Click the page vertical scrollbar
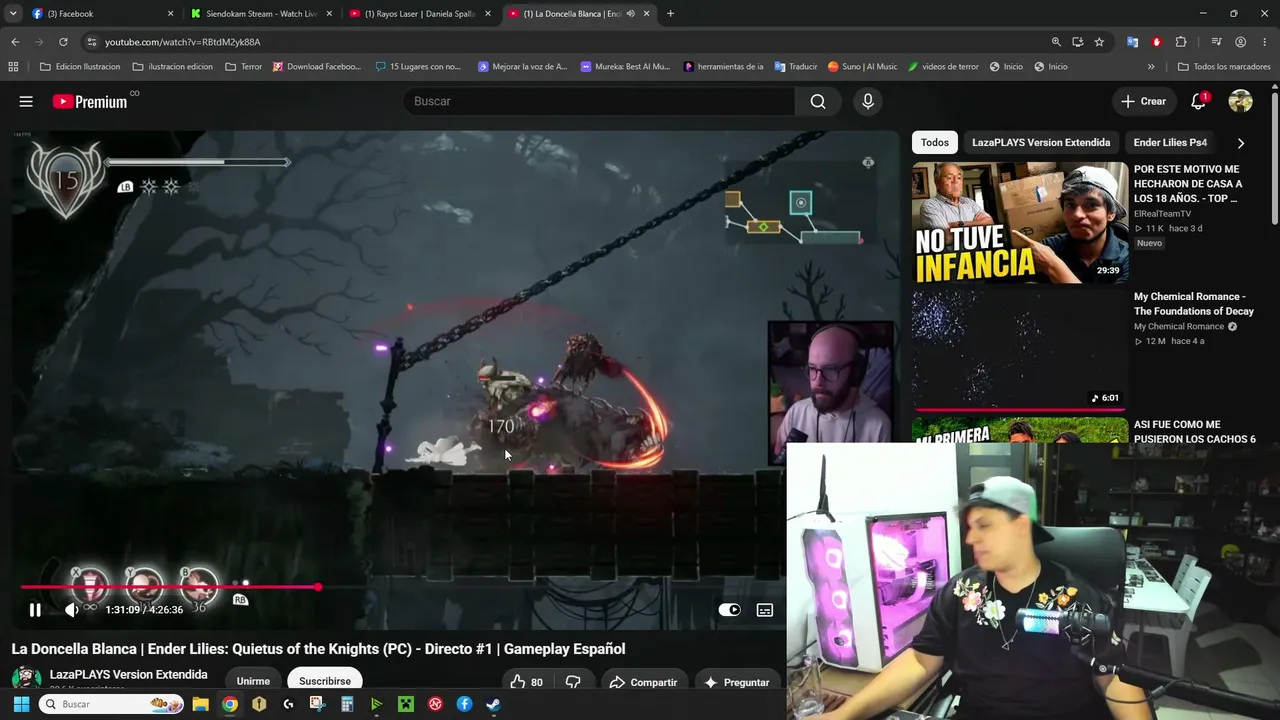 (x=1275, y=160)
